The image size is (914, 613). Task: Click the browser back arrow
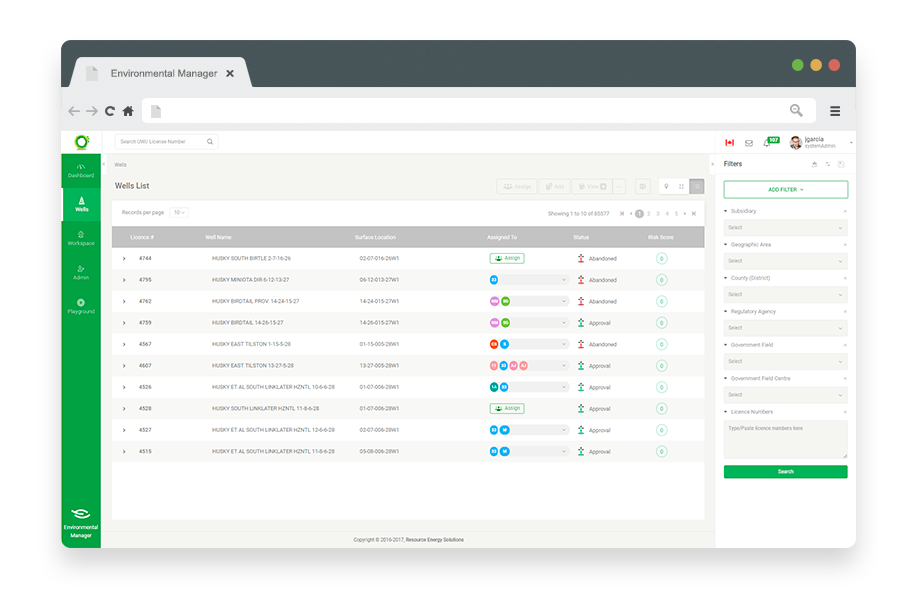(74, 111)
